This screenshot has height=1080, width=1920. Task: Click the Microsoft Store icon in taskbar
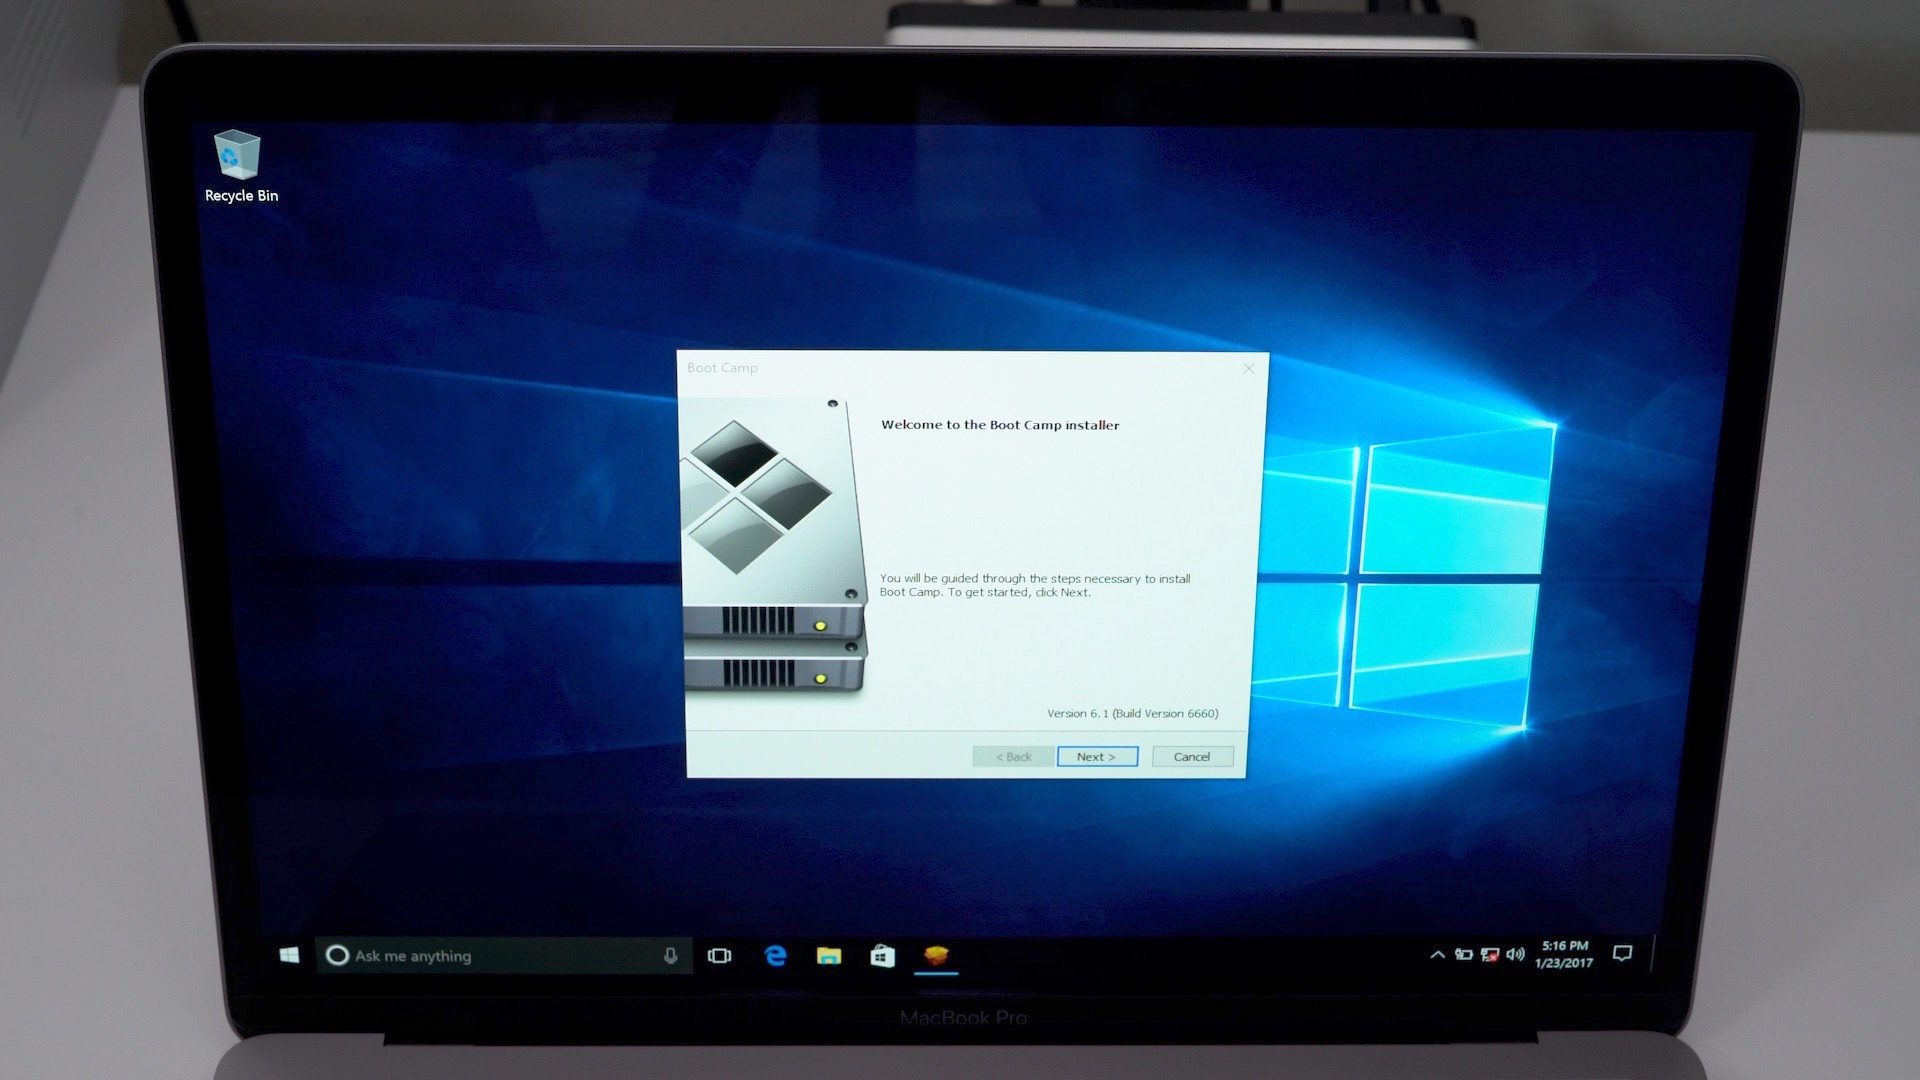pos(884,953)
